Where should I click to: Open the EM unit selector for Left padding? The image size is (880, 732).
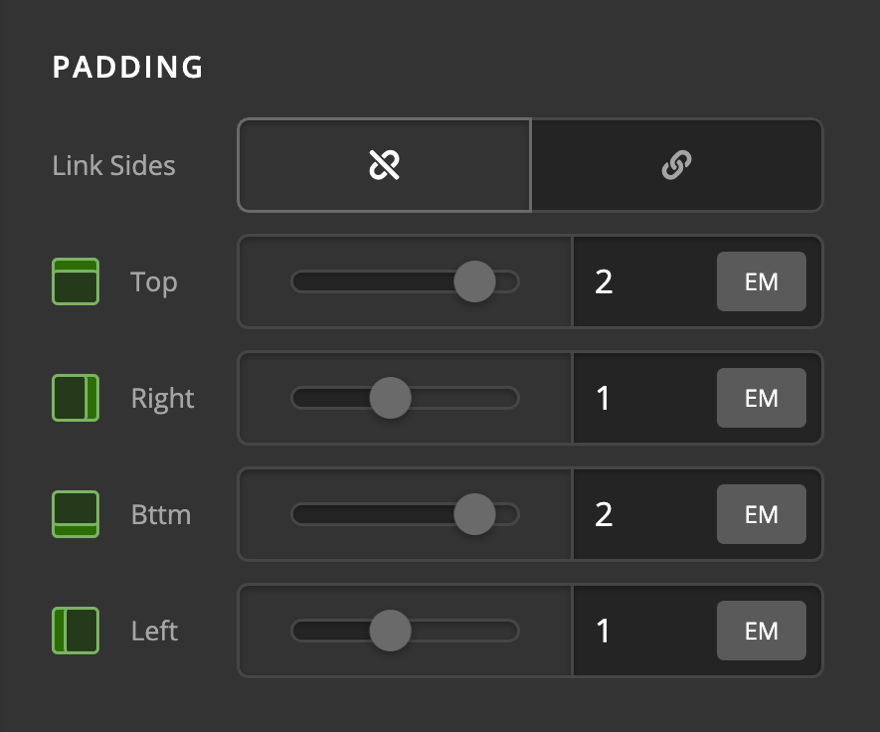(761, 630)
